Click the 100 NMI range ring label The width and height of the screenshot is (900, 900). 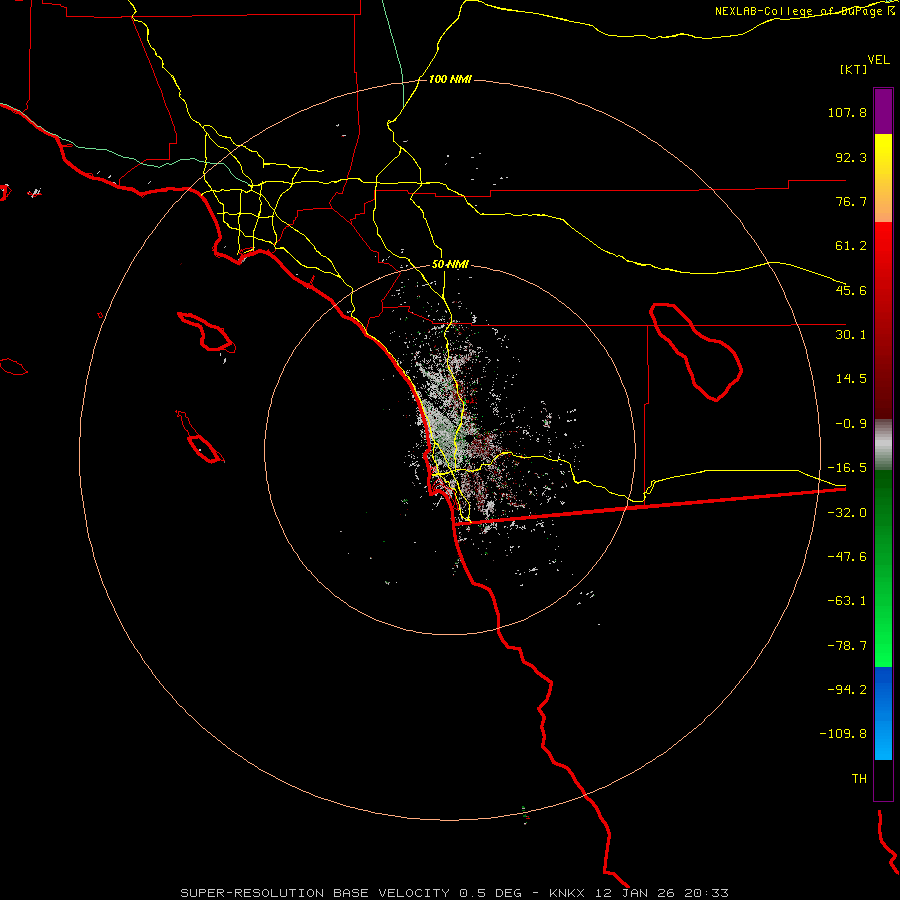[x=450, y=79]
